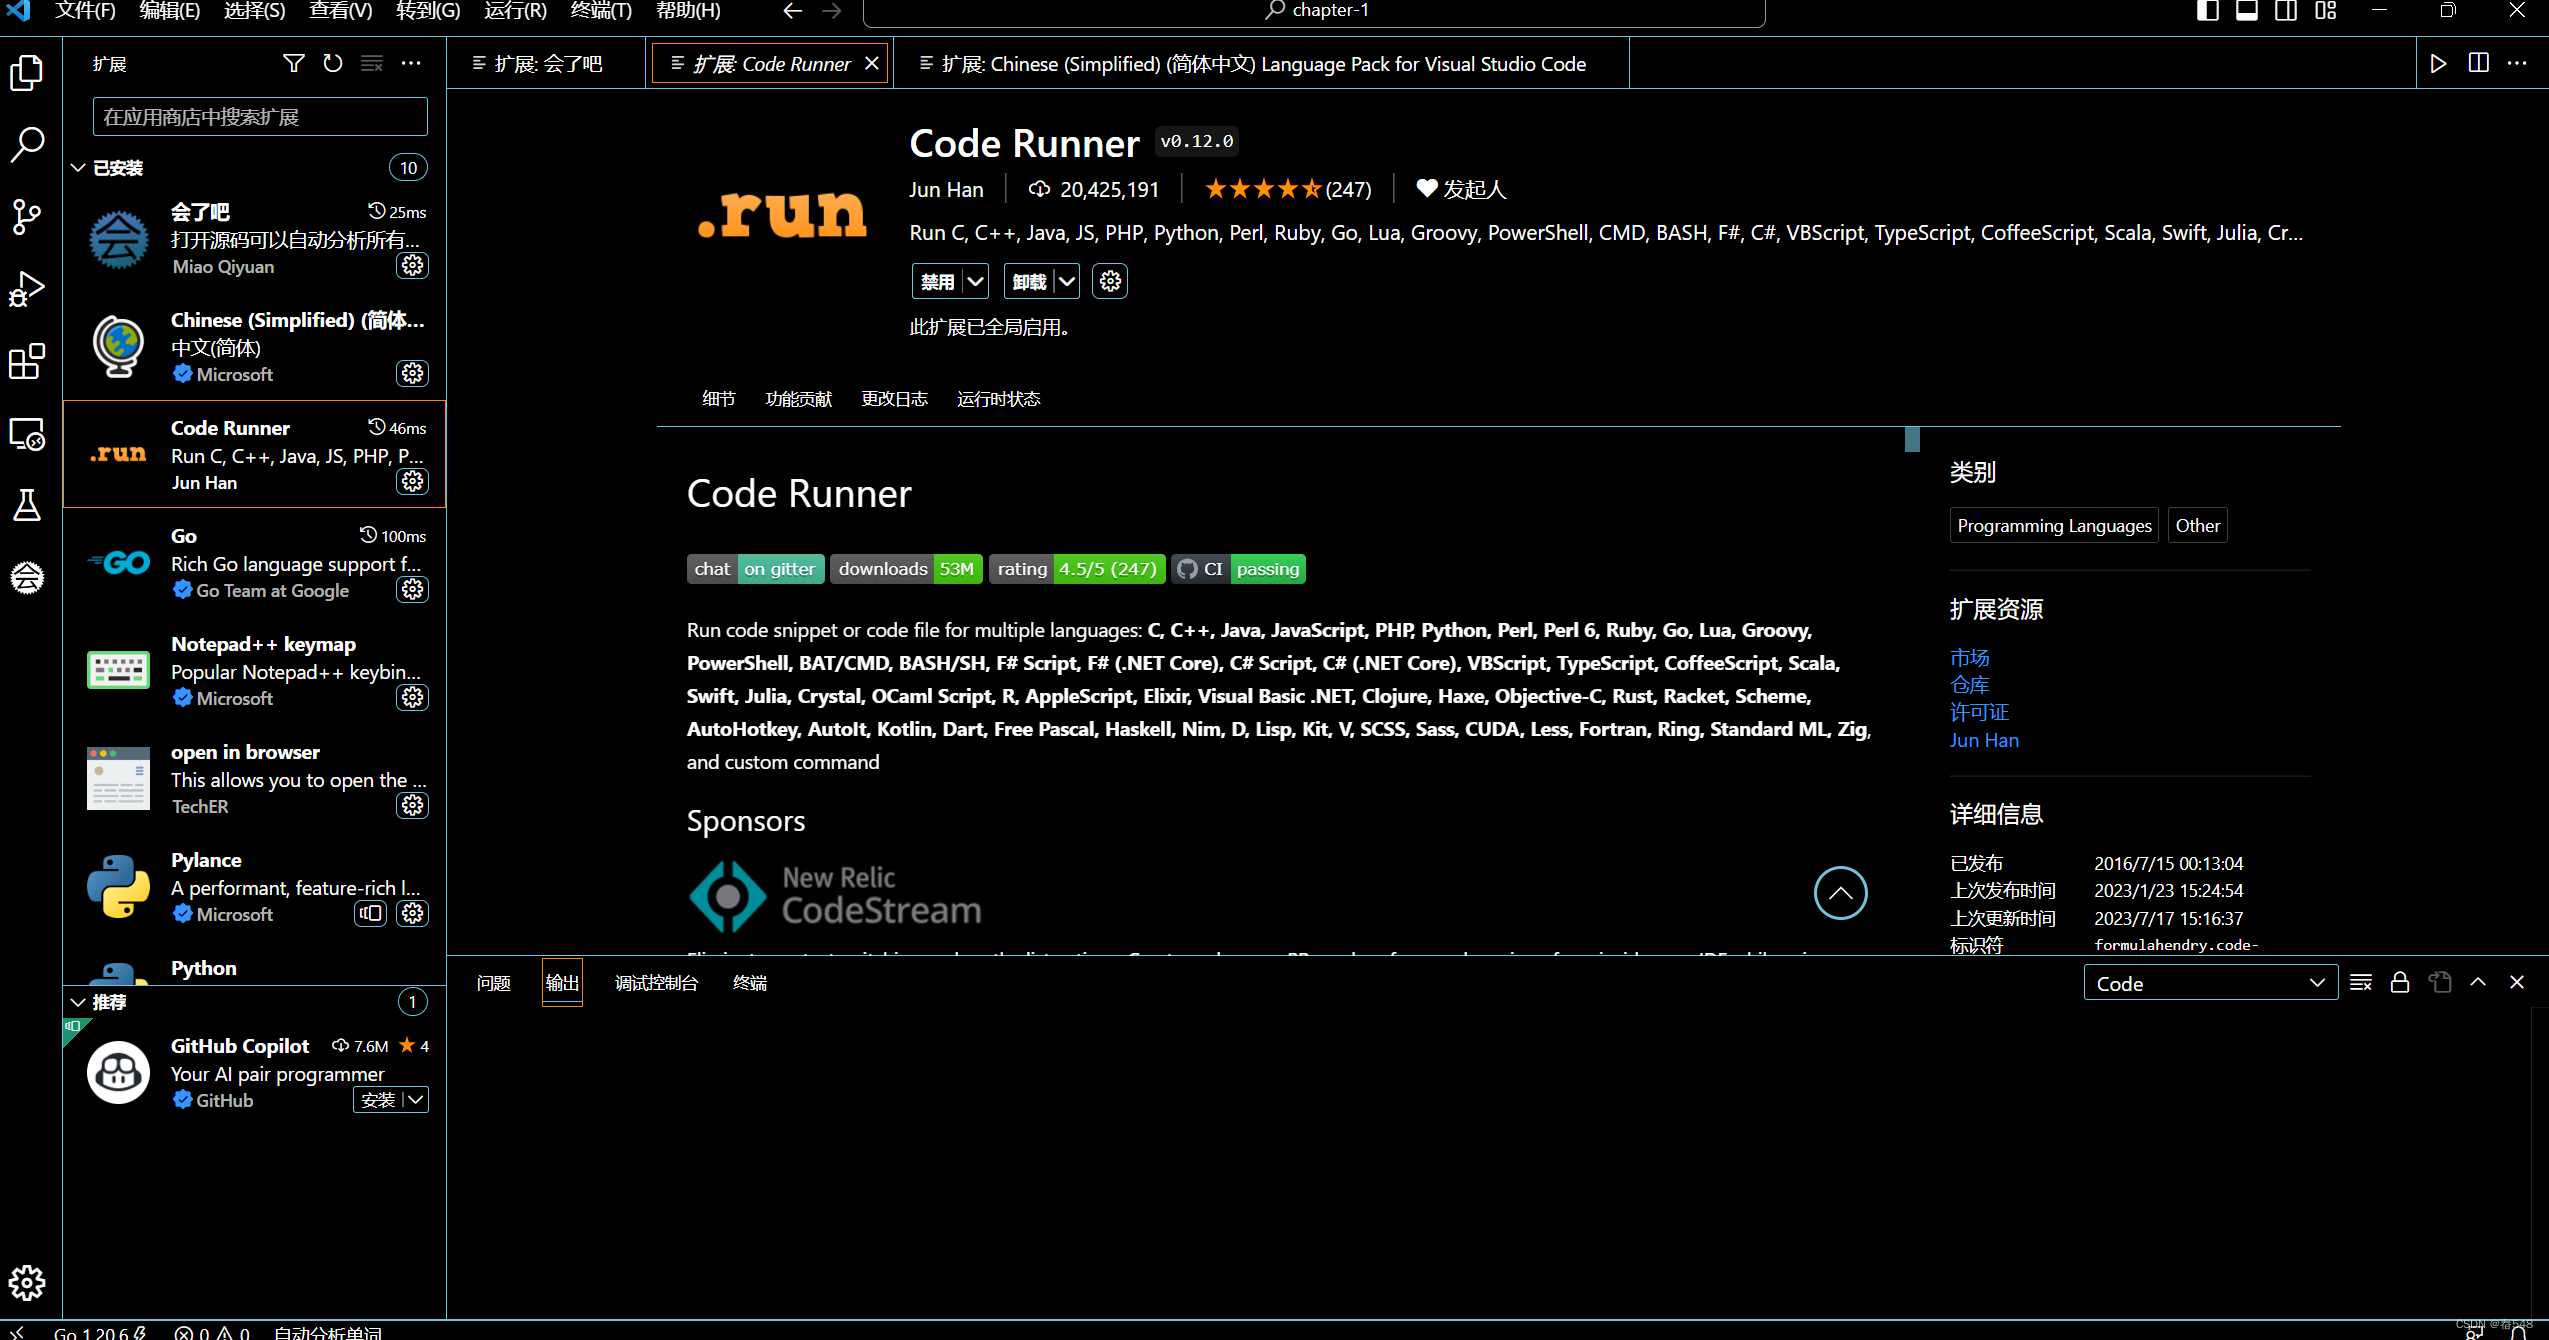2549x1340 pixels.
Task: Toggle the primary side bar layout icon
Action: tap(2207, 11)
